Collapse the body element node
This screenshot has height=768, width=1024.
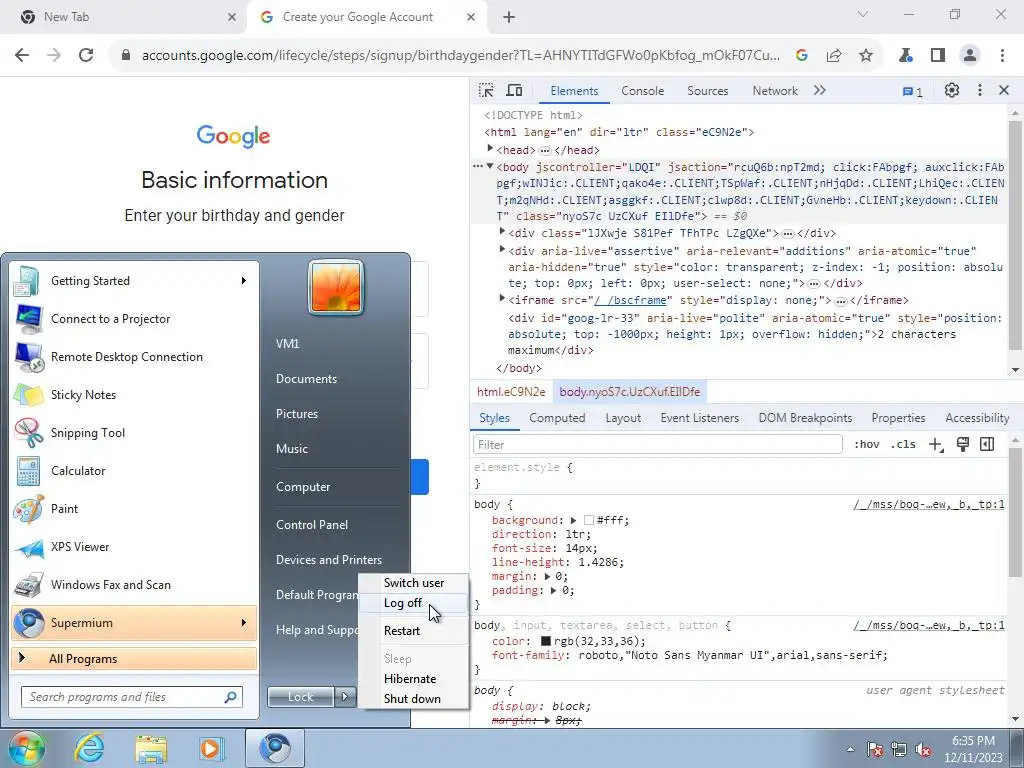(490, 167)
